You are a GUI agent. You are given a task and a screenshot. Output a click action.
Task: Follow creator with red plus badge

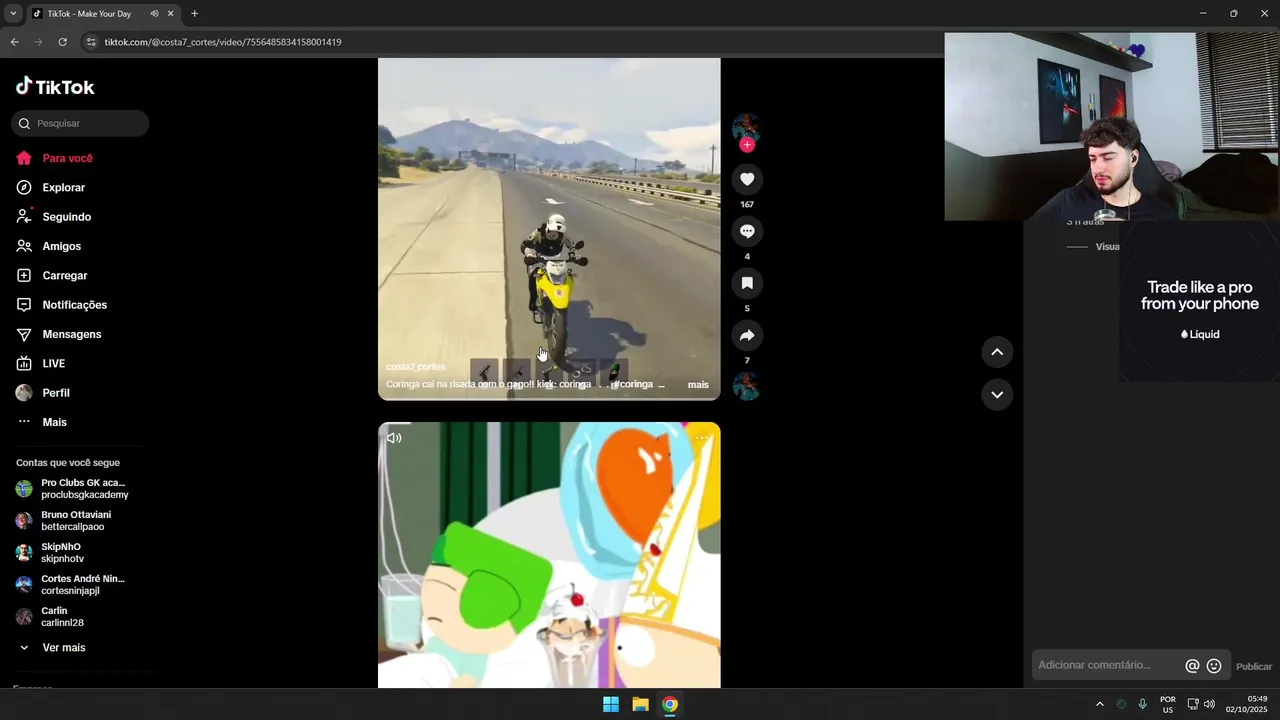click(747, 145)
